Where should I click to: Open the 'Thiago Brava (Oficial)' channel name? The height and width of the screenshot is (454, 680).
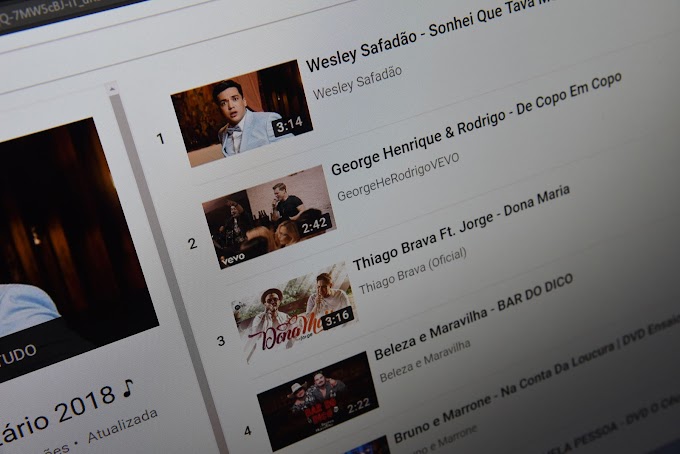[412, 271]
